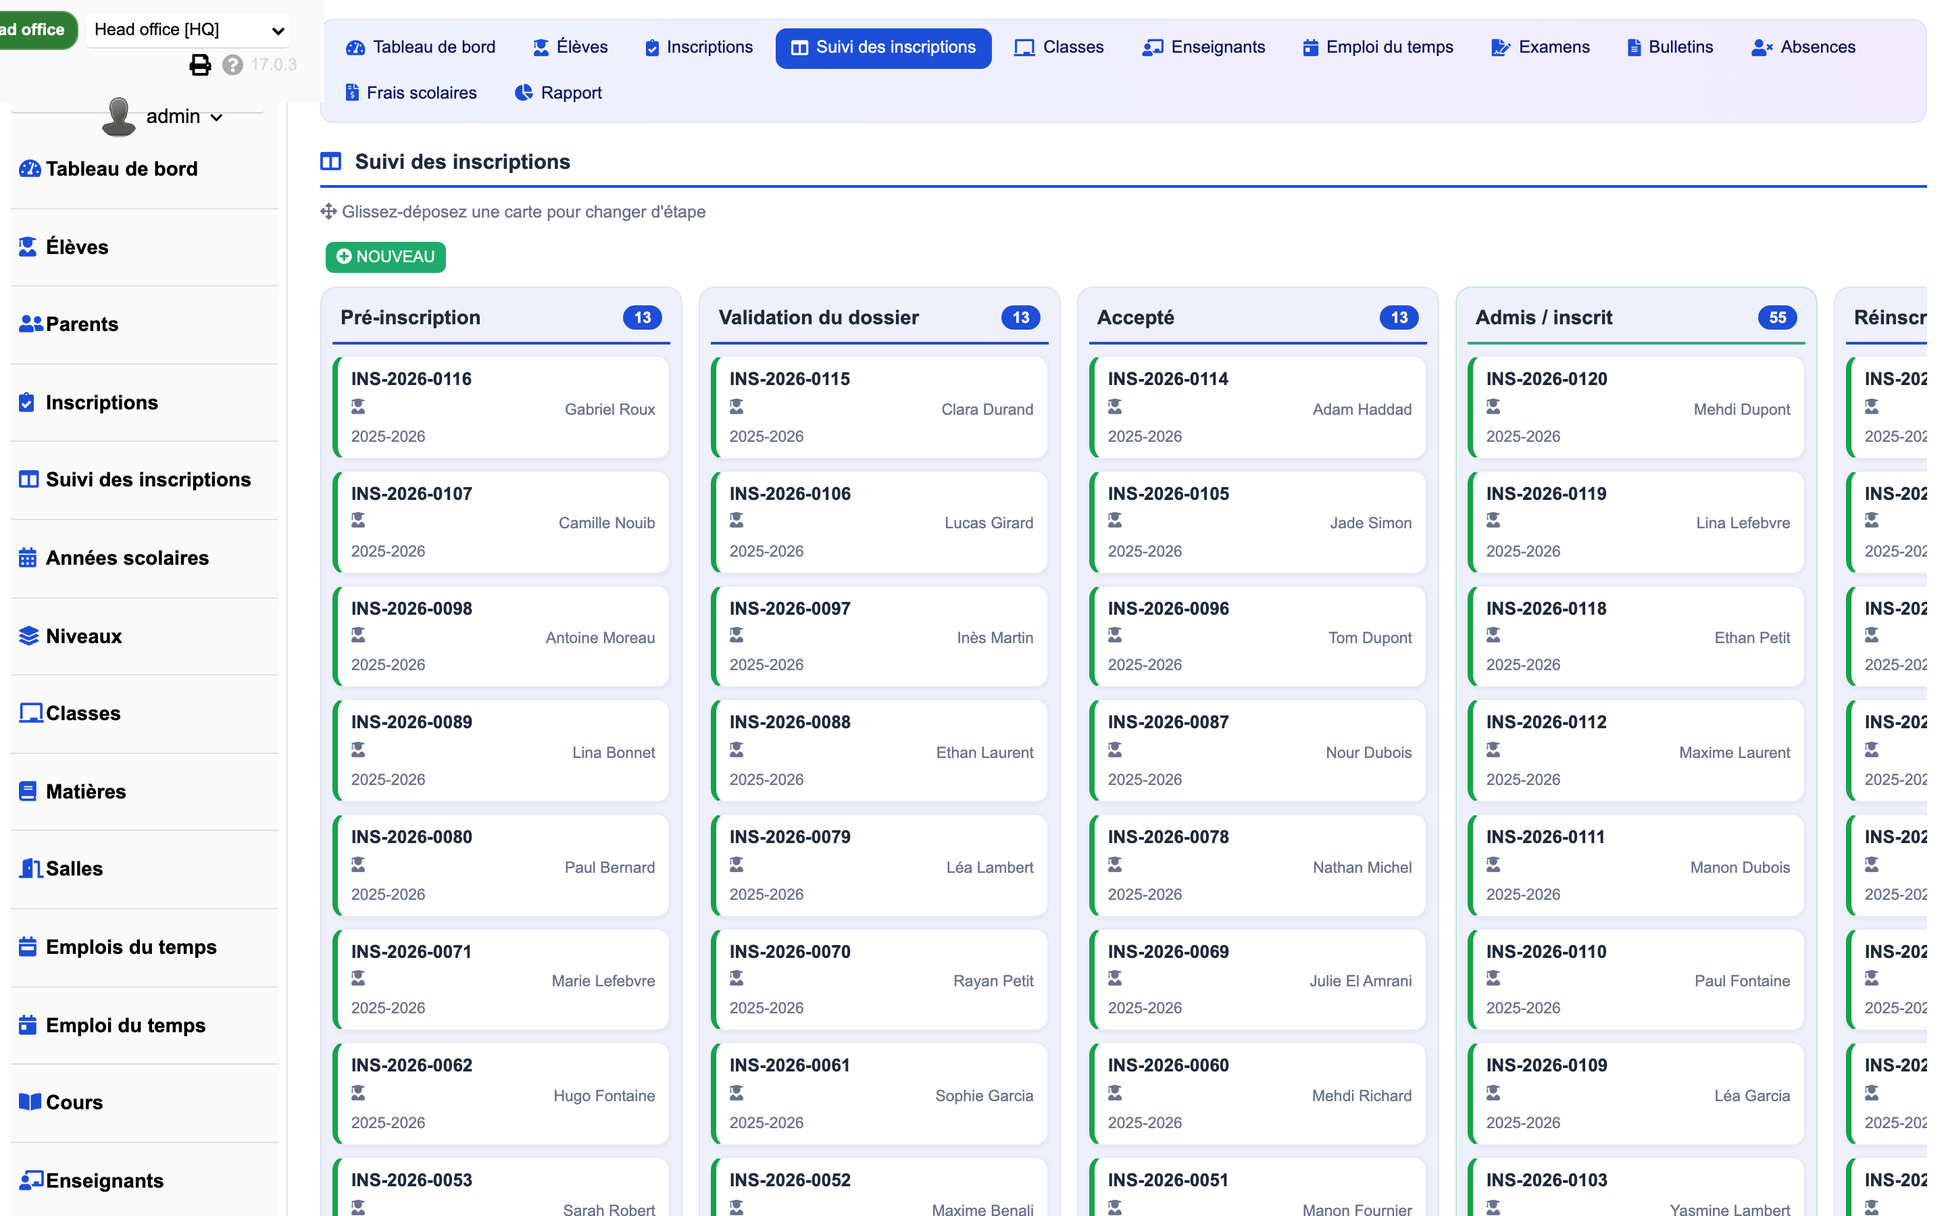Click the Matières sidebar book icon
The height and width of the screenshot is (1216, 1946).
(x=28, y=791)
